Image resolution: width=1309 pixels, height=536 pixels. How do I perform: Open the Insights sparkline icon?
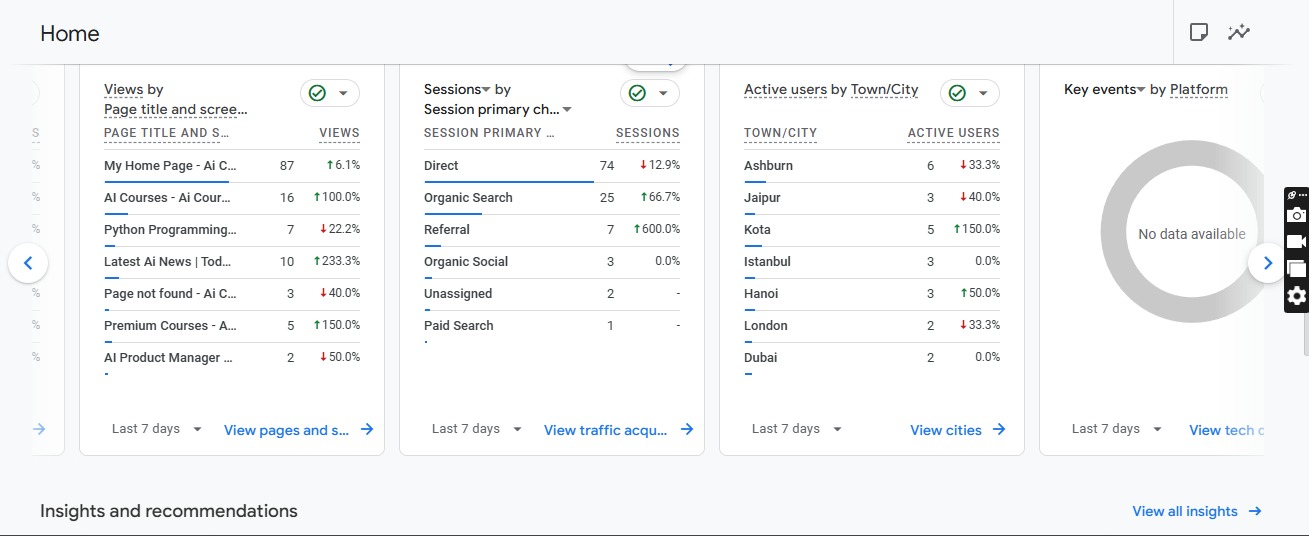(1239, 32)
